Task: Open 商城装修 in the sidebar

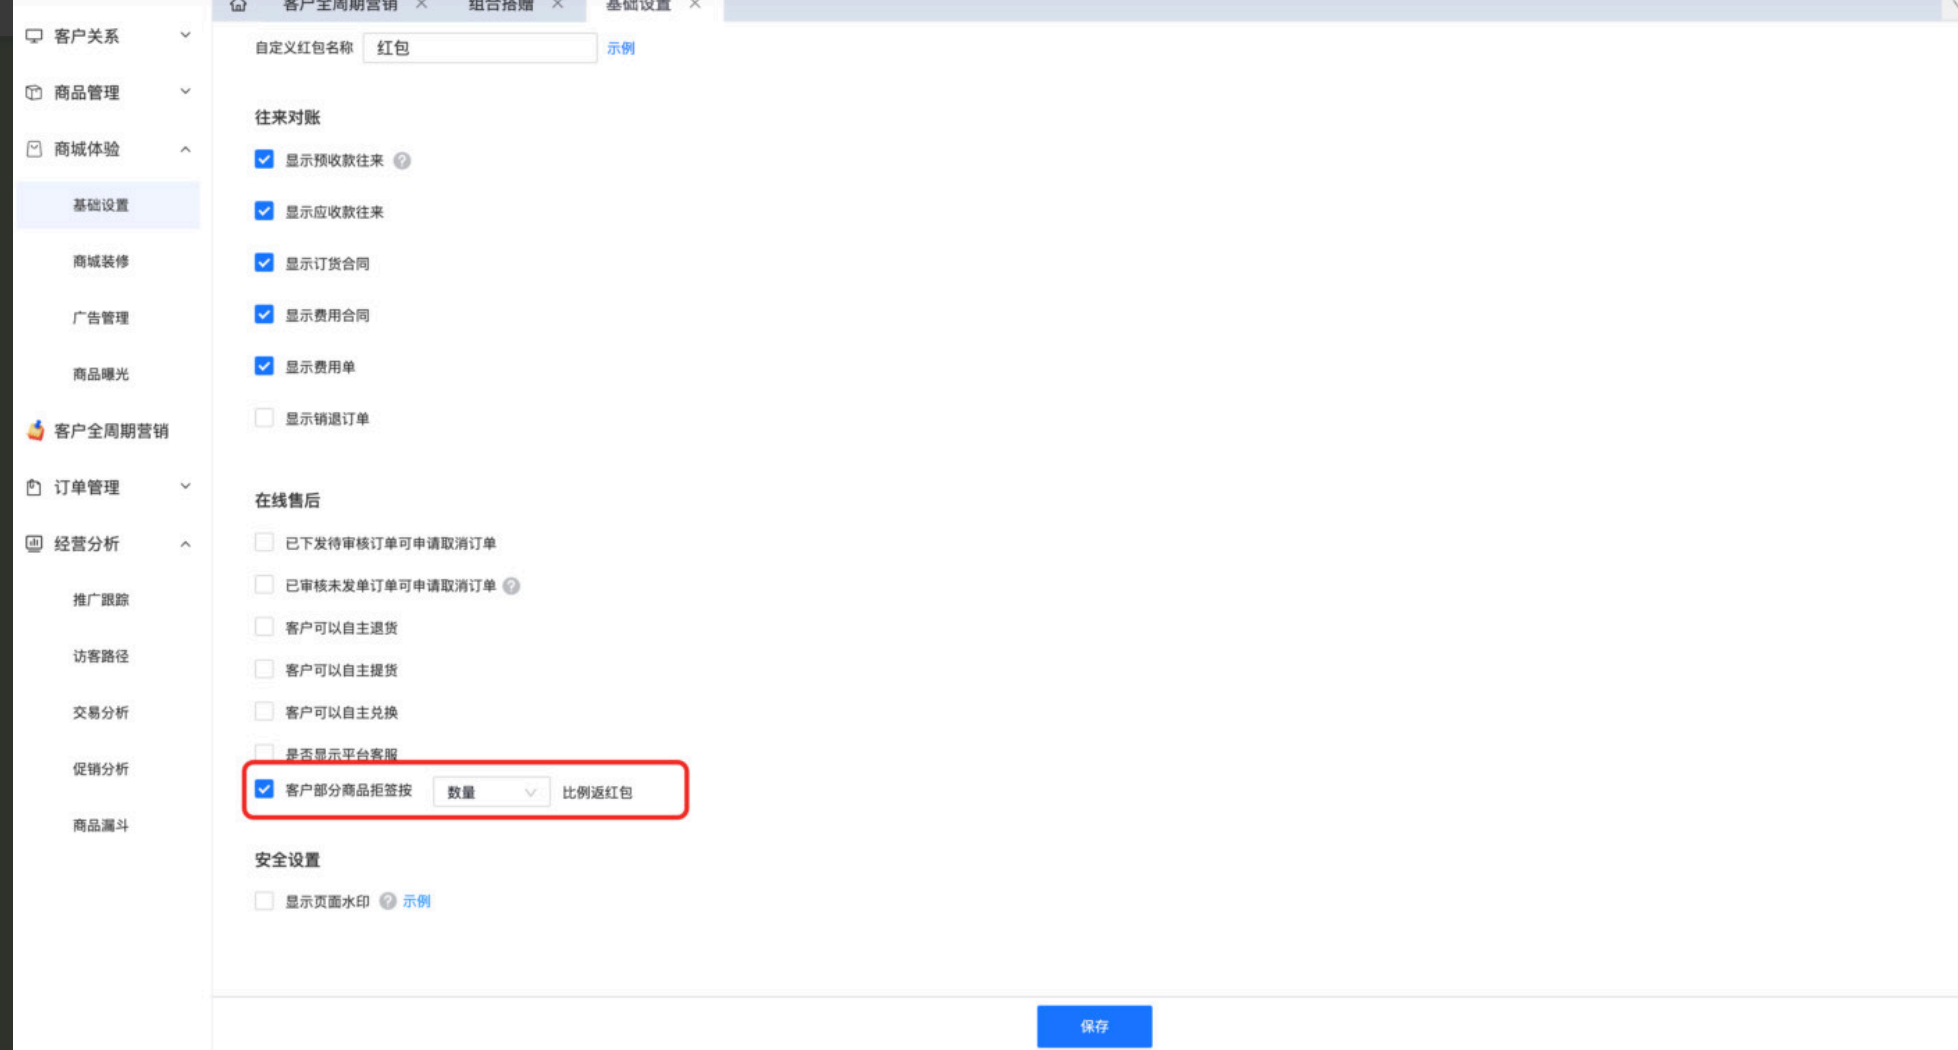Action: 101,262
